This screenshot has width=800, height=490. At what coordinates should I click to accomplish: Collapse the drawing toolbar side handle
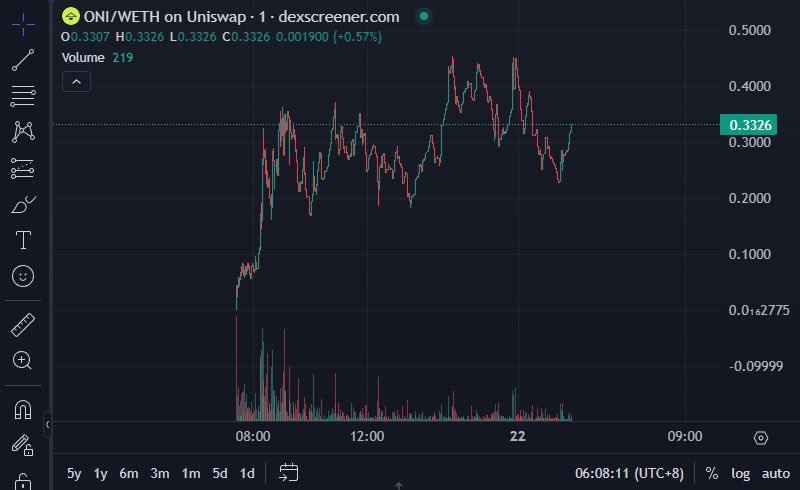(x=47, y=424)
